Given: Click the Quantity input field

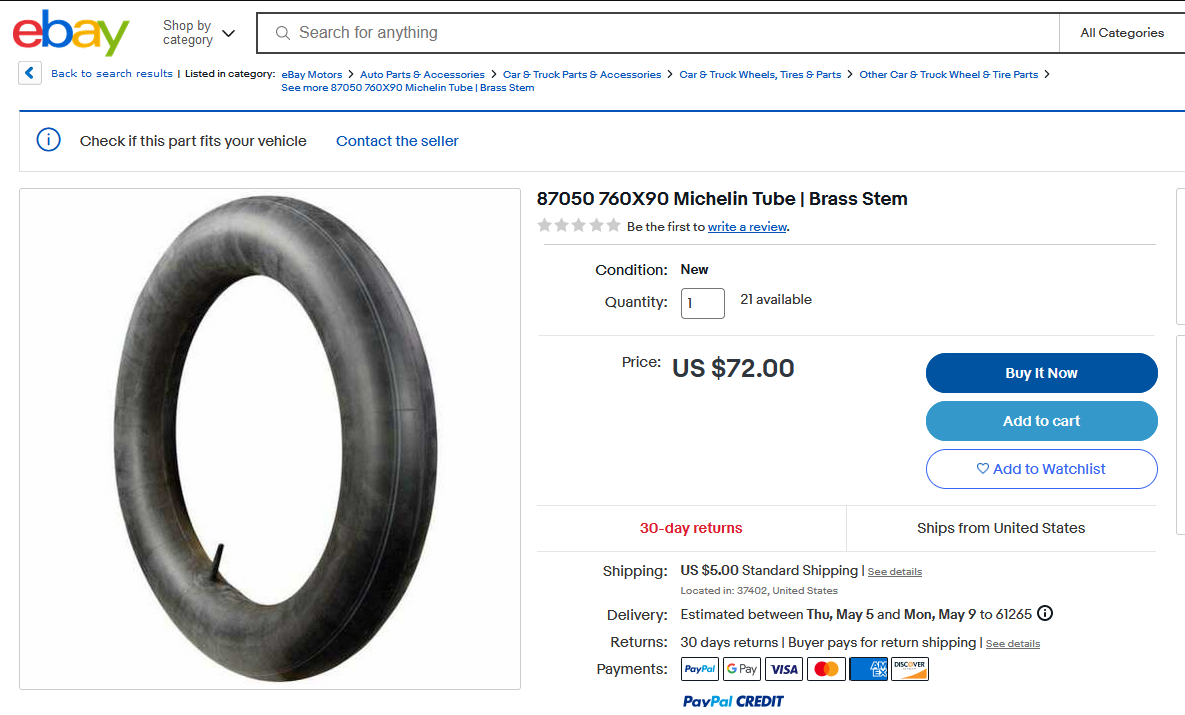Looking at the screenshot, I should [x=702, y=303].
